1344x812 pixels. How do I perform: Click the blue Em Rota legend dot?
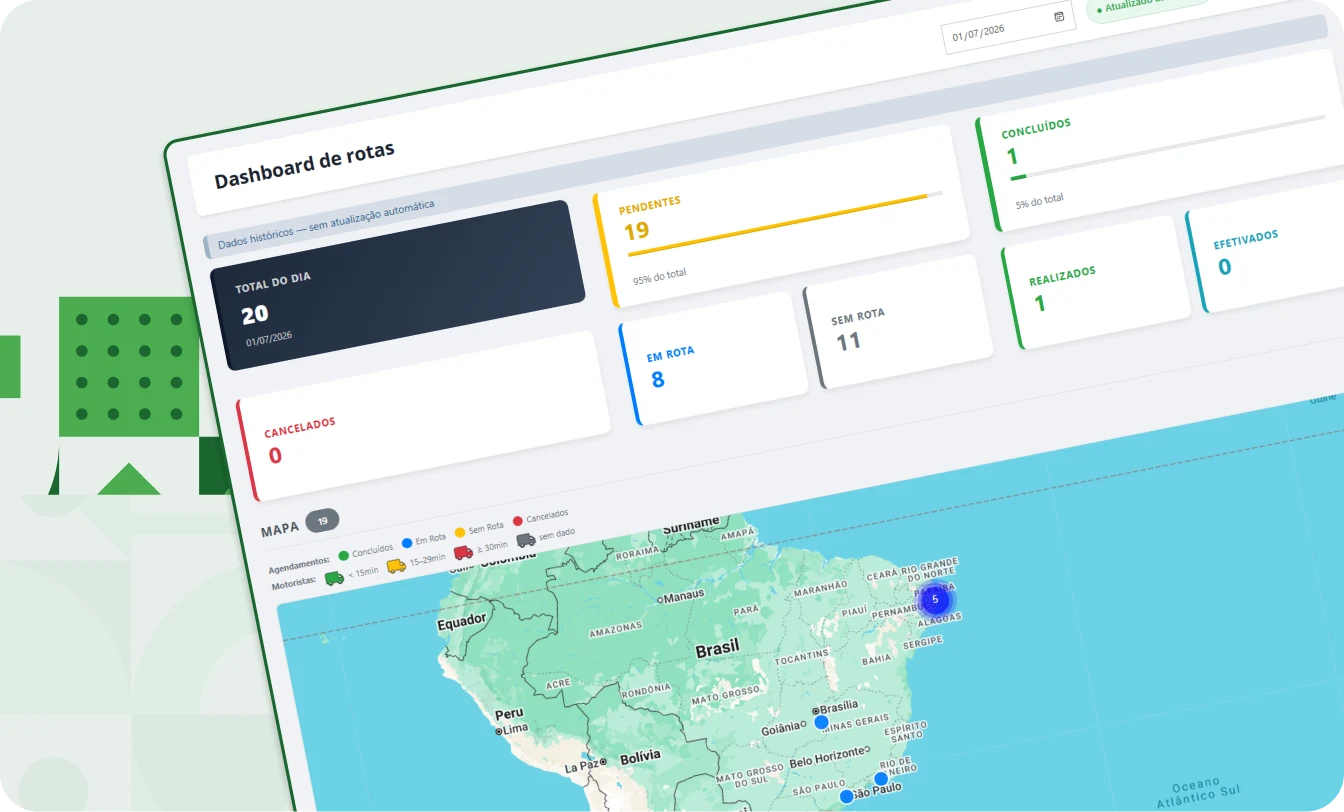407,543
